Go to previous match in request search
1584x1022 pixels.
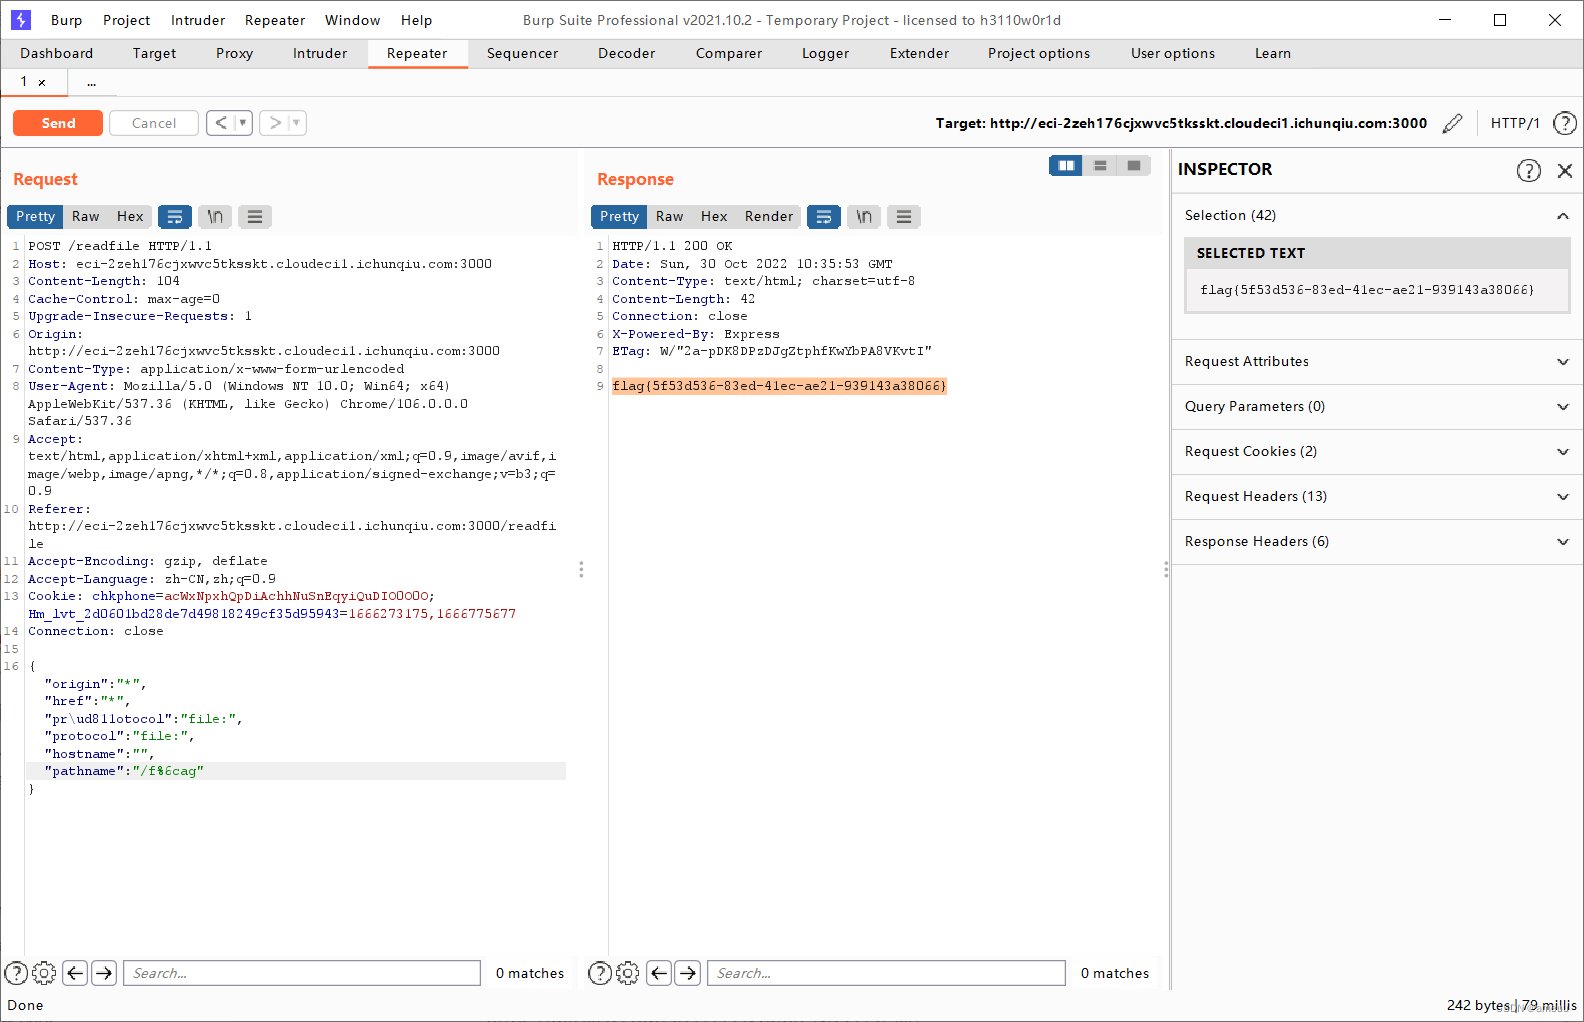(75, 973)
